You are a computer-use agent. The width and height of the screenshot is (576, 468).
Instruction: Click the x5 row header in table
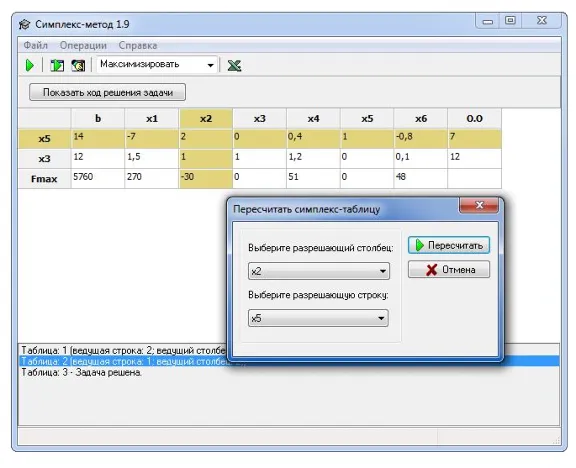44,139
